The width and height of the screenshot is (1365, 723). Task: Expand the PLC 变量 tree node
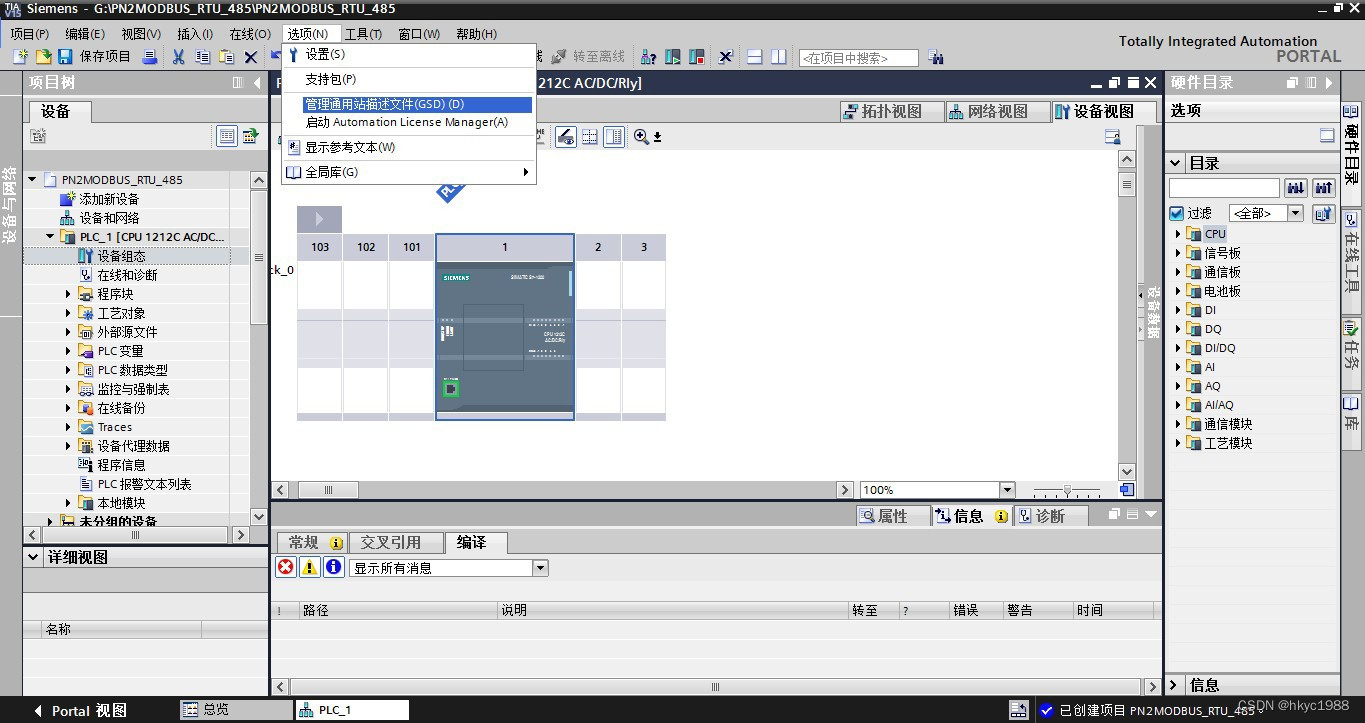coord(68,351)
